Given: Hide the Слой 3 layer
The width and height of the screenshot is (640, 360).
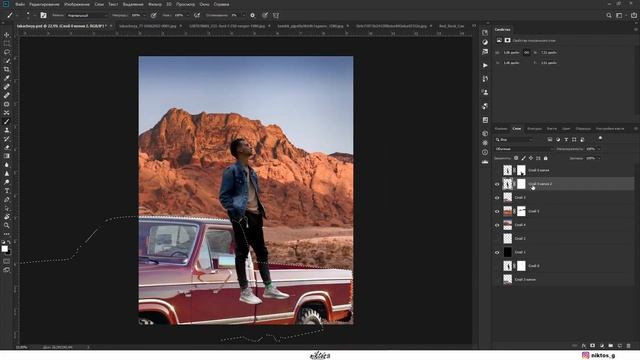Looking at the screenshot, I should tap(497, 198).
